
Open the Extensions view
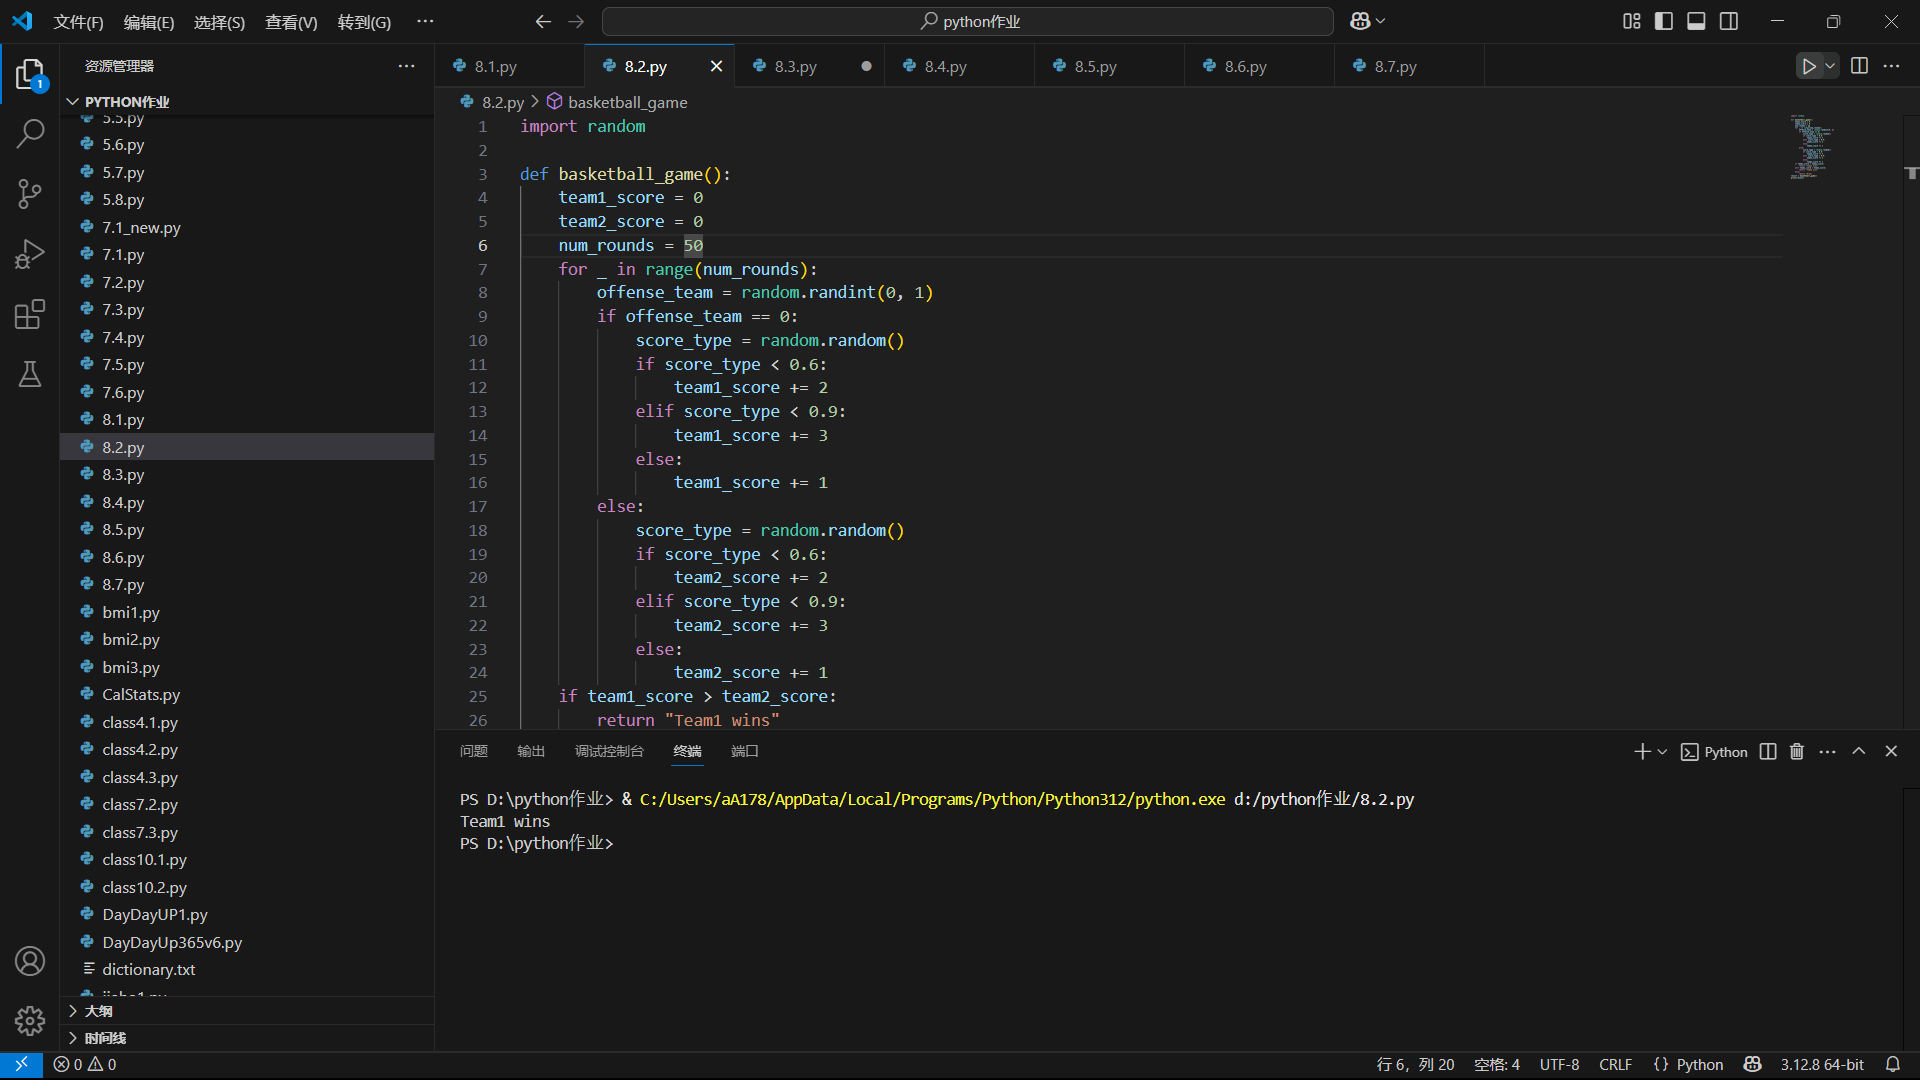click(x=30, y=314)
